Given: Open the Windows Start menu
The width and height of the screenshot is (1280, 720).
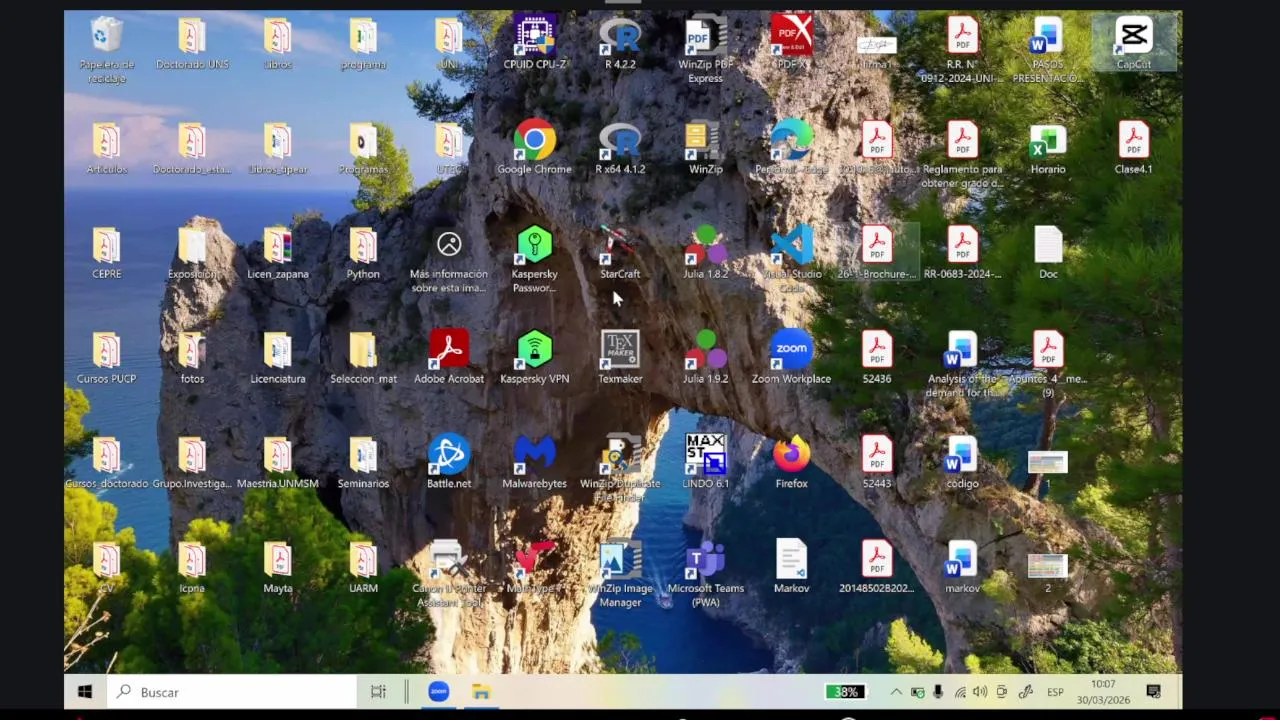Looking at the screenshot, I should [x=85, y=692].
